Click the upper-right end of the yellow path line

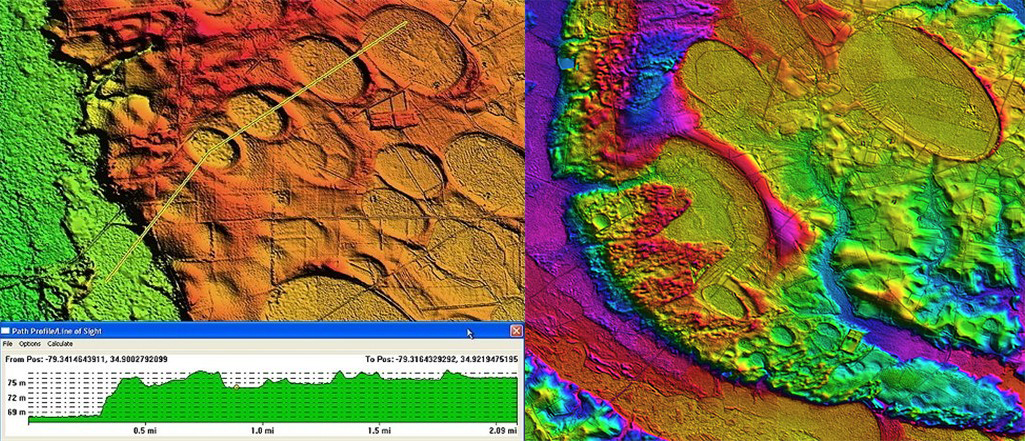[405, 22]
